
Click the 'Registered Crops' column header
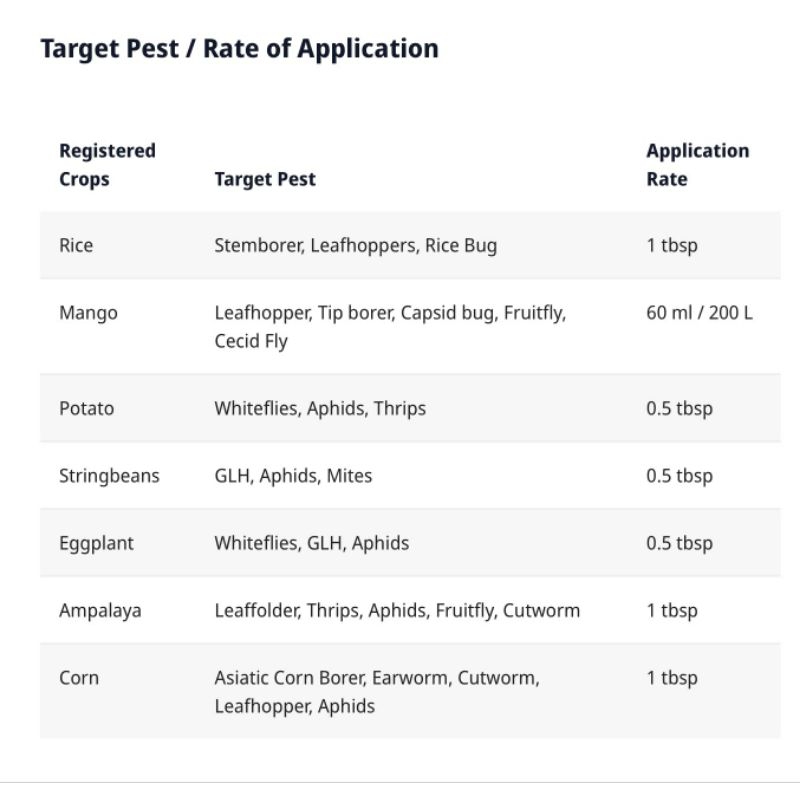point(107,165)
